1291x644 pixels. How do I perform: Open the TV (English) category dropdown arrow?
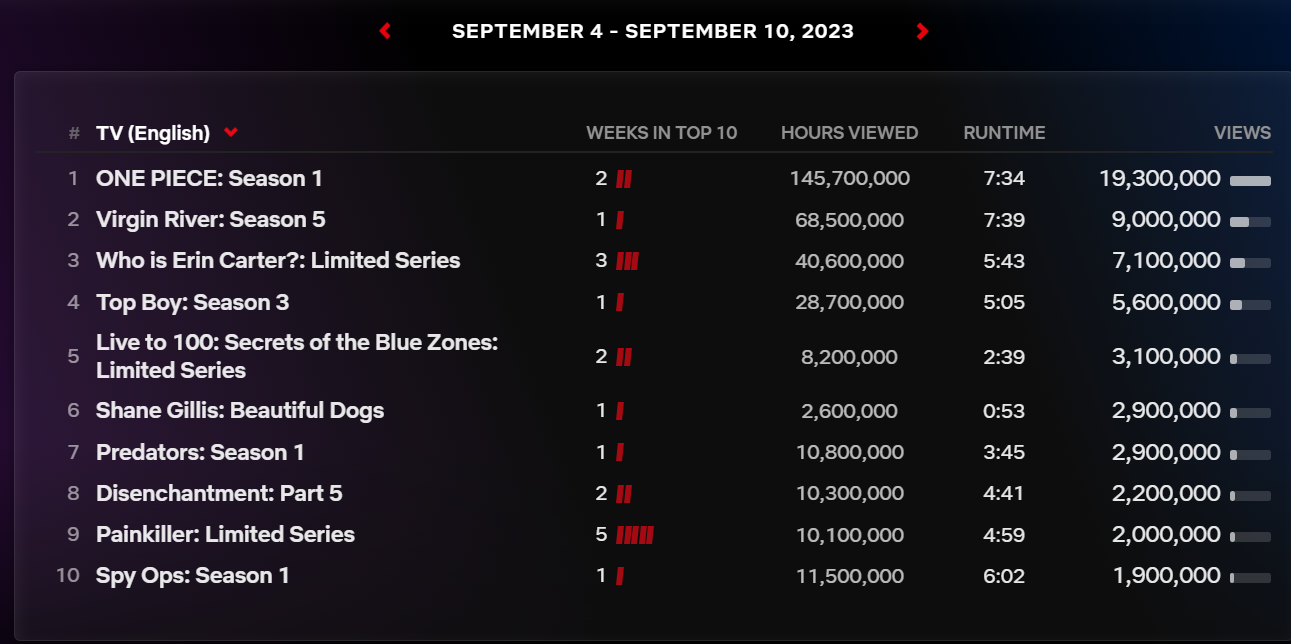(231, 132)
